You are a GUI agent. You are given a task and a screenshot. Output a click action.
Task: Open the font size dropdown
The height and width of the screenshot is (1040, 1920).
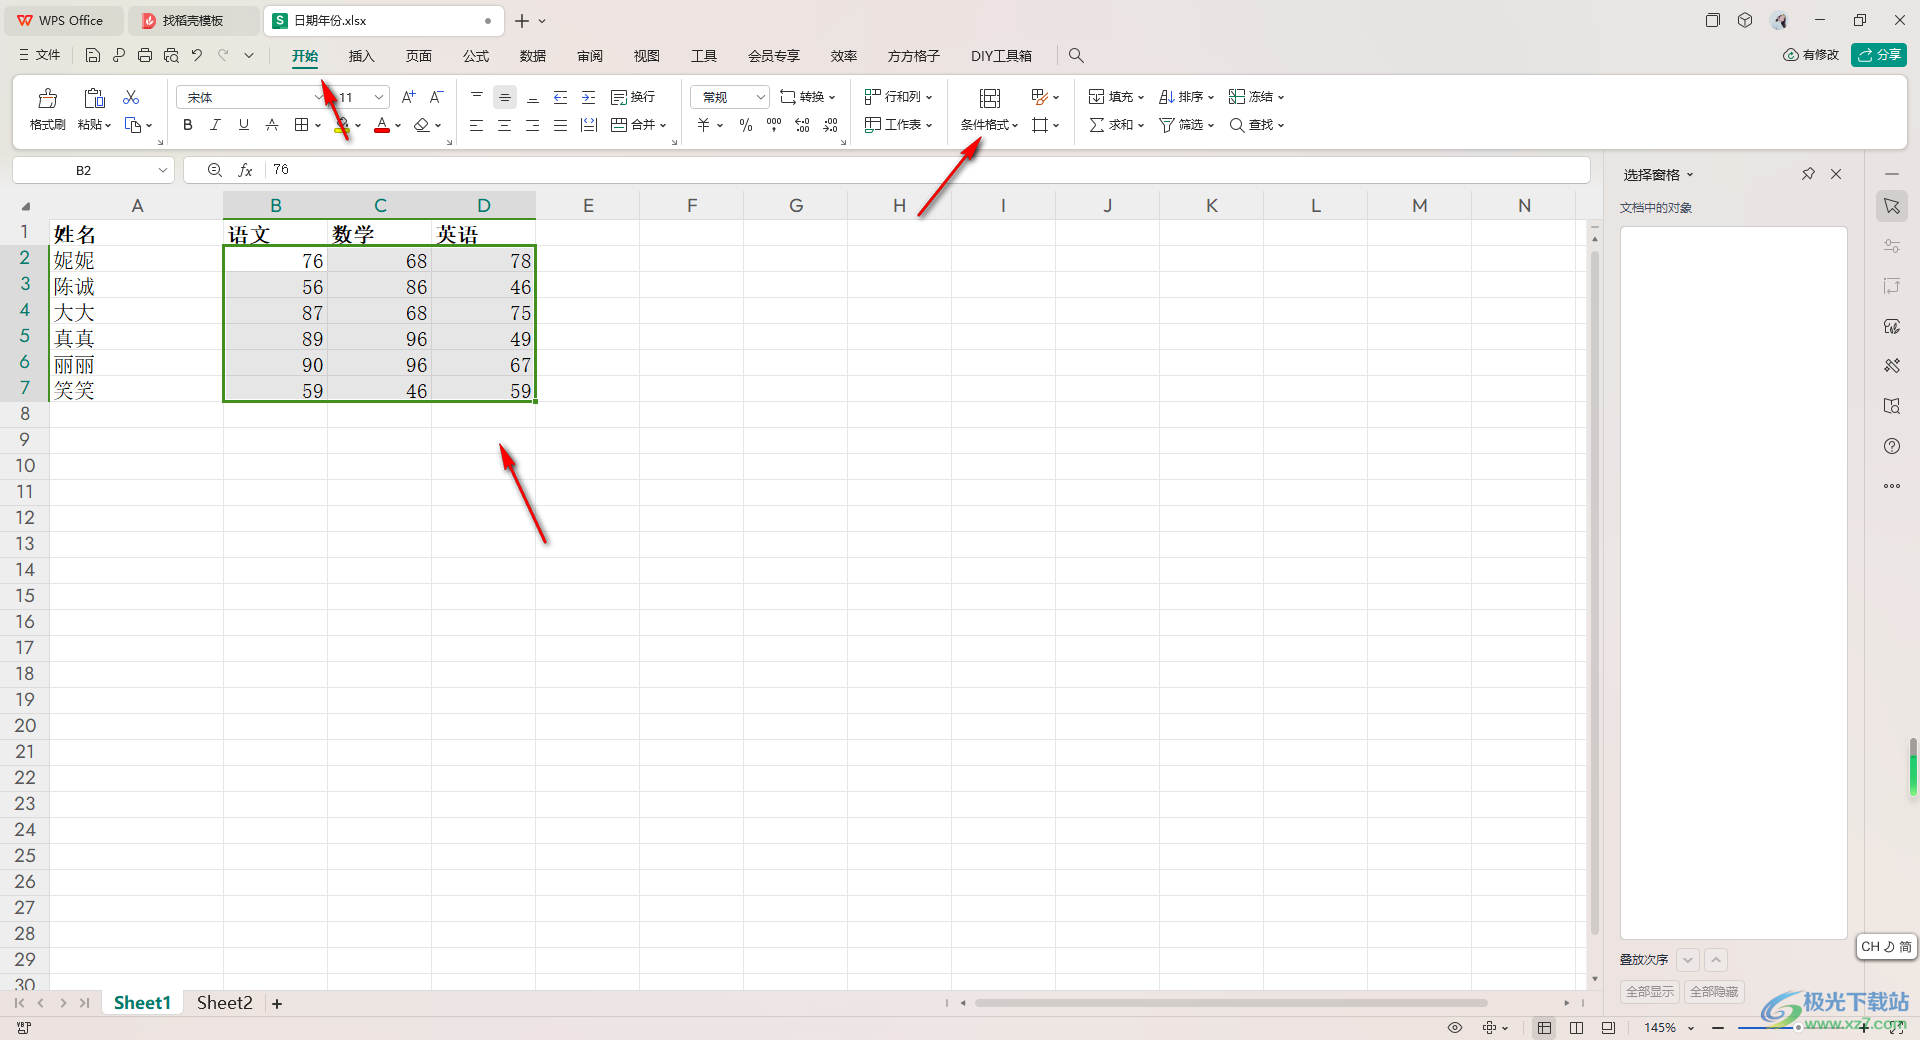[x=379, y=97]
